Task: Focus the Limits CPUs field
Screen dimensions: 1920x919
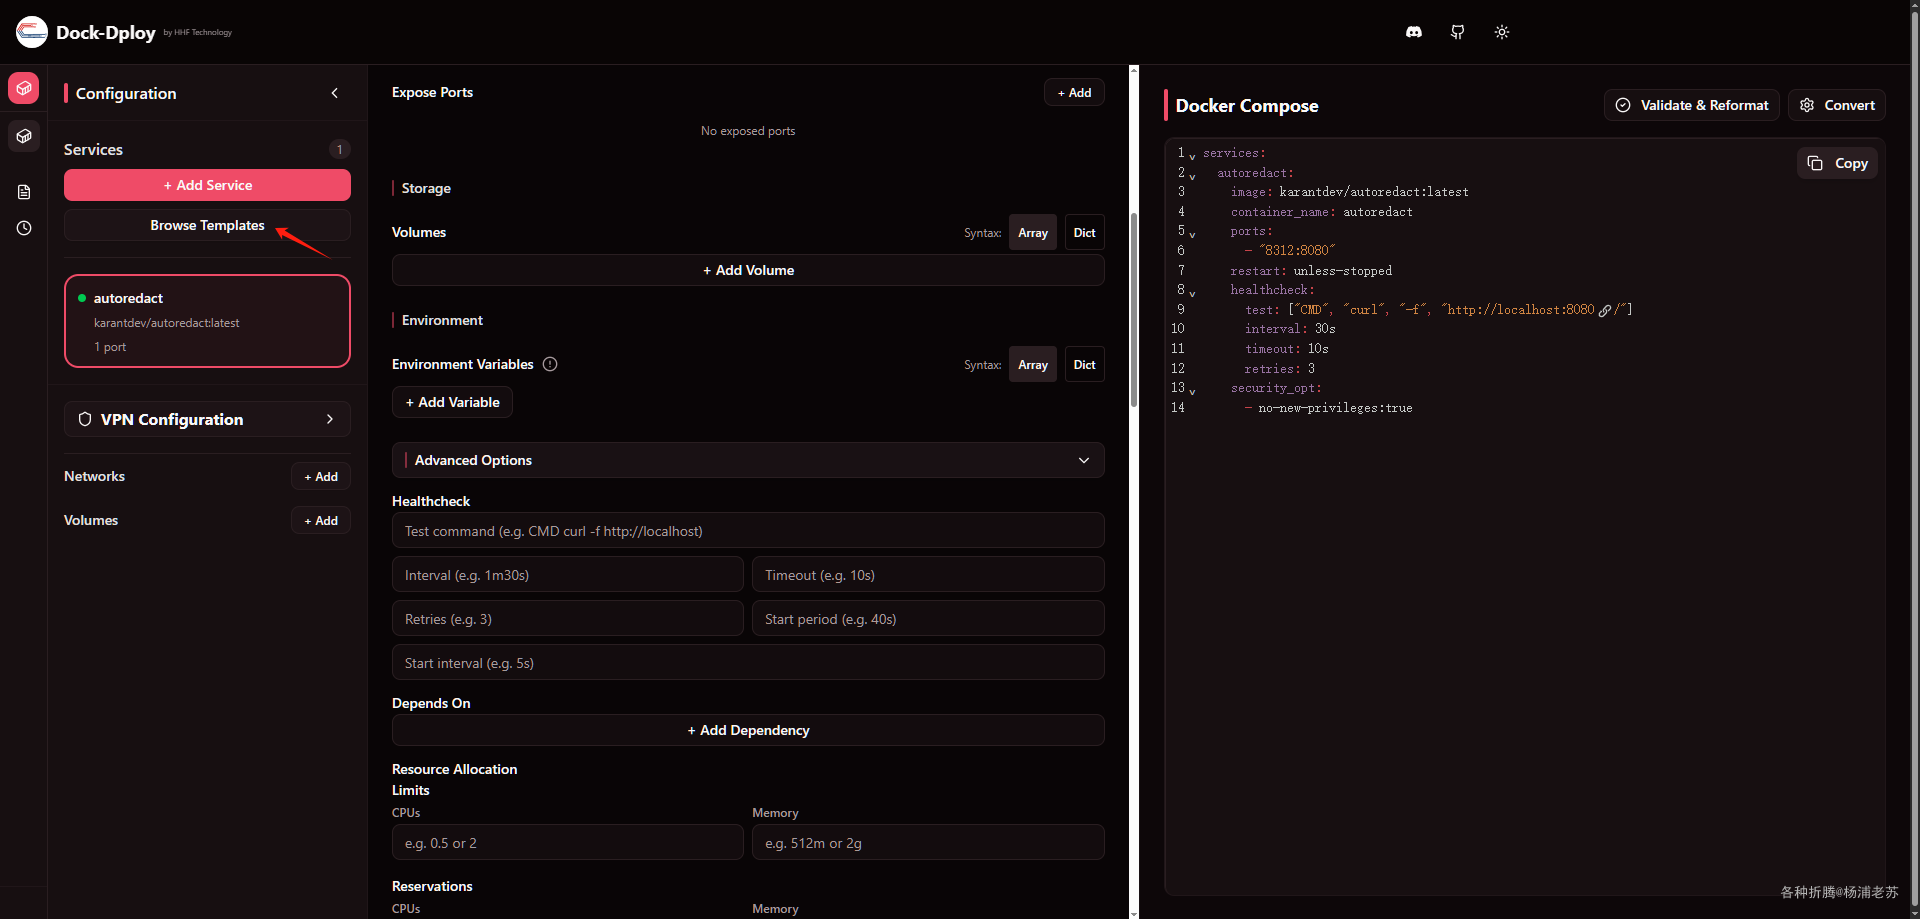Action: click(x=568, y=843)
